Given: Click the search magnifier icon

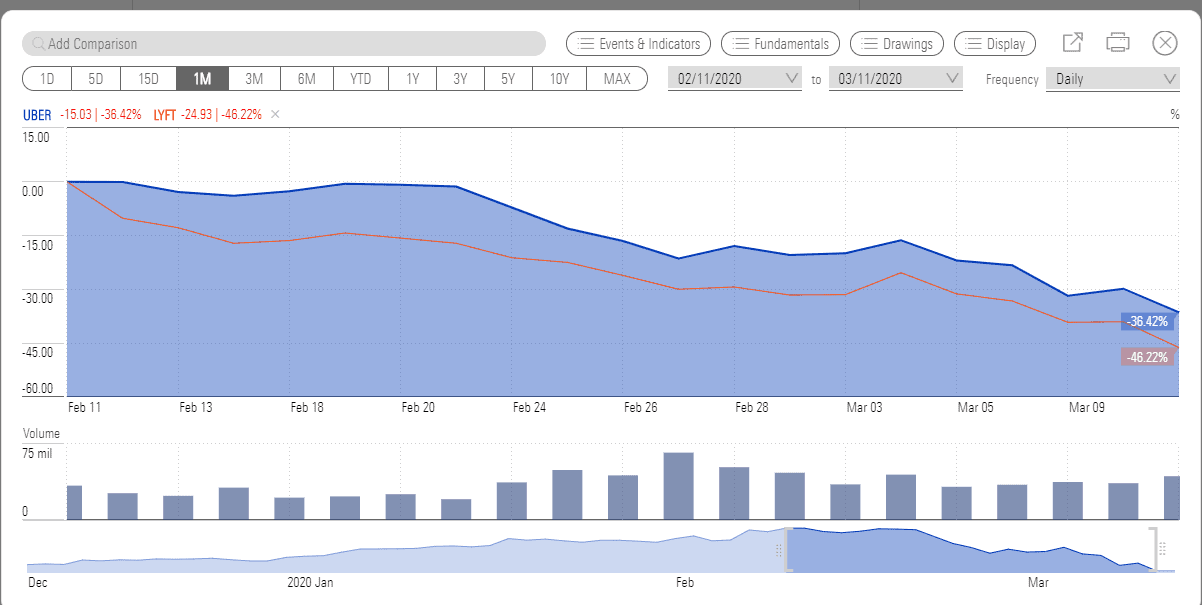Looking at the screenshot, I should tap(38, 44).
